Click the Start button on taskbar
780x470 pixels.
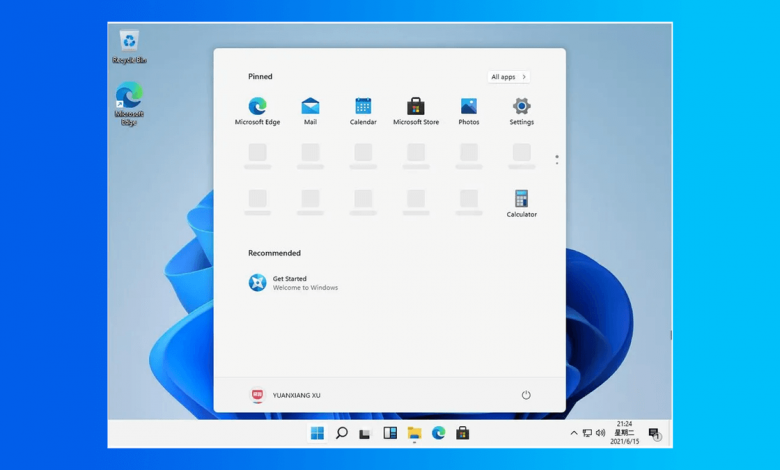coord(317,433)
